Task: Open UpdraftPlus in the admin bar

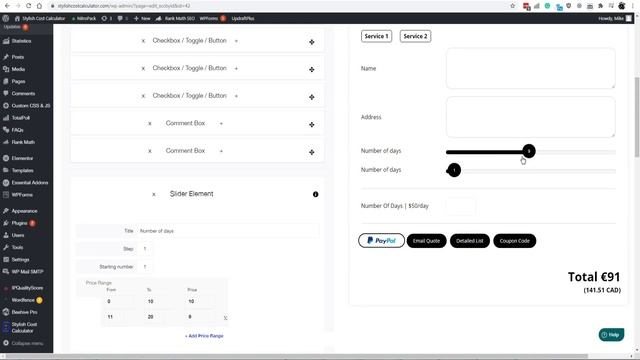Action: pyautogui.click(x=243, y=18)
